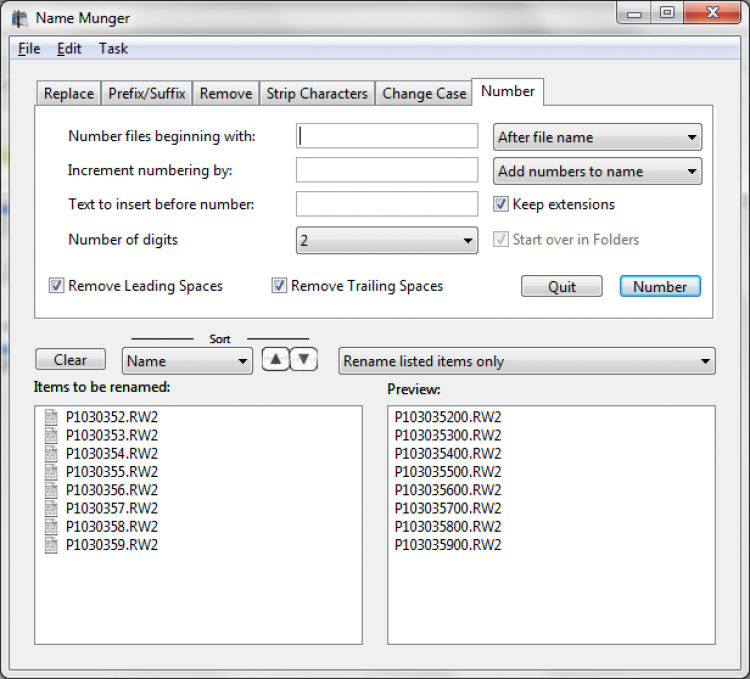This screenshot has height=679, width=750.
Task: Click file icon next to P1030359.RW2
Action: pyautogui.click(x=51, y=545)
